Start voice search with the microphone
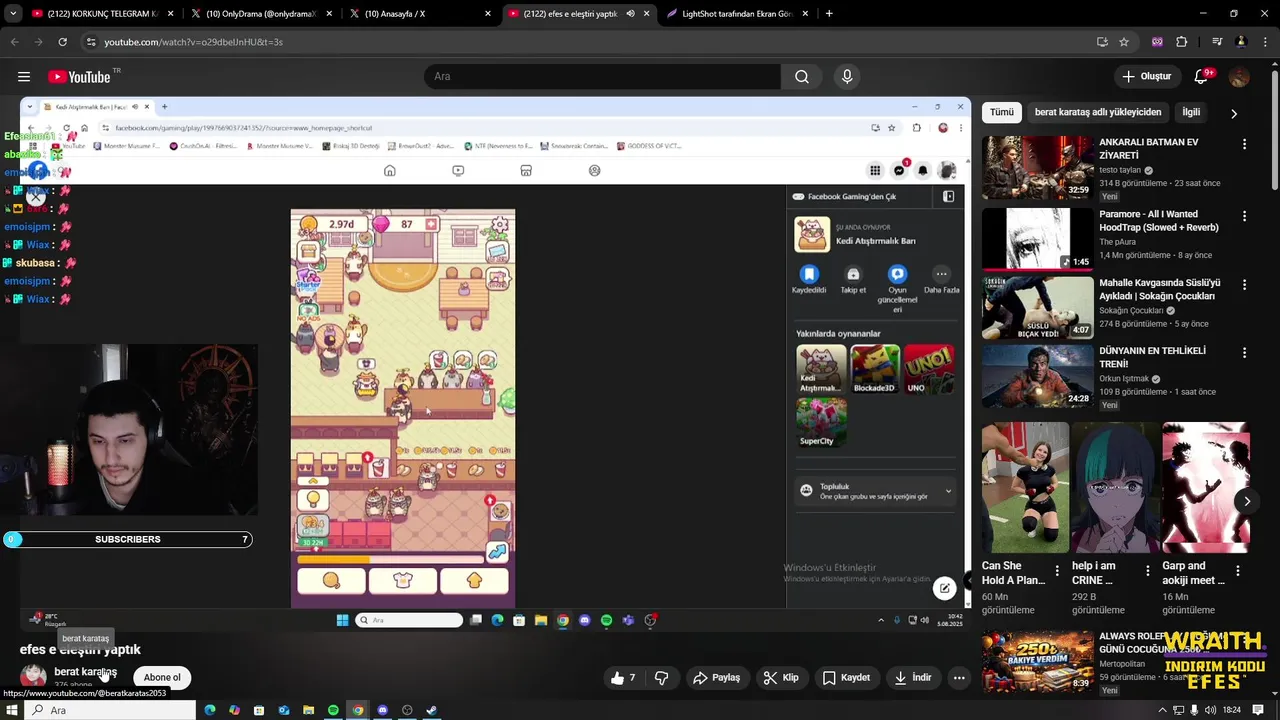This screenshot has height=720, width=1280. click(x=847, y=77)
